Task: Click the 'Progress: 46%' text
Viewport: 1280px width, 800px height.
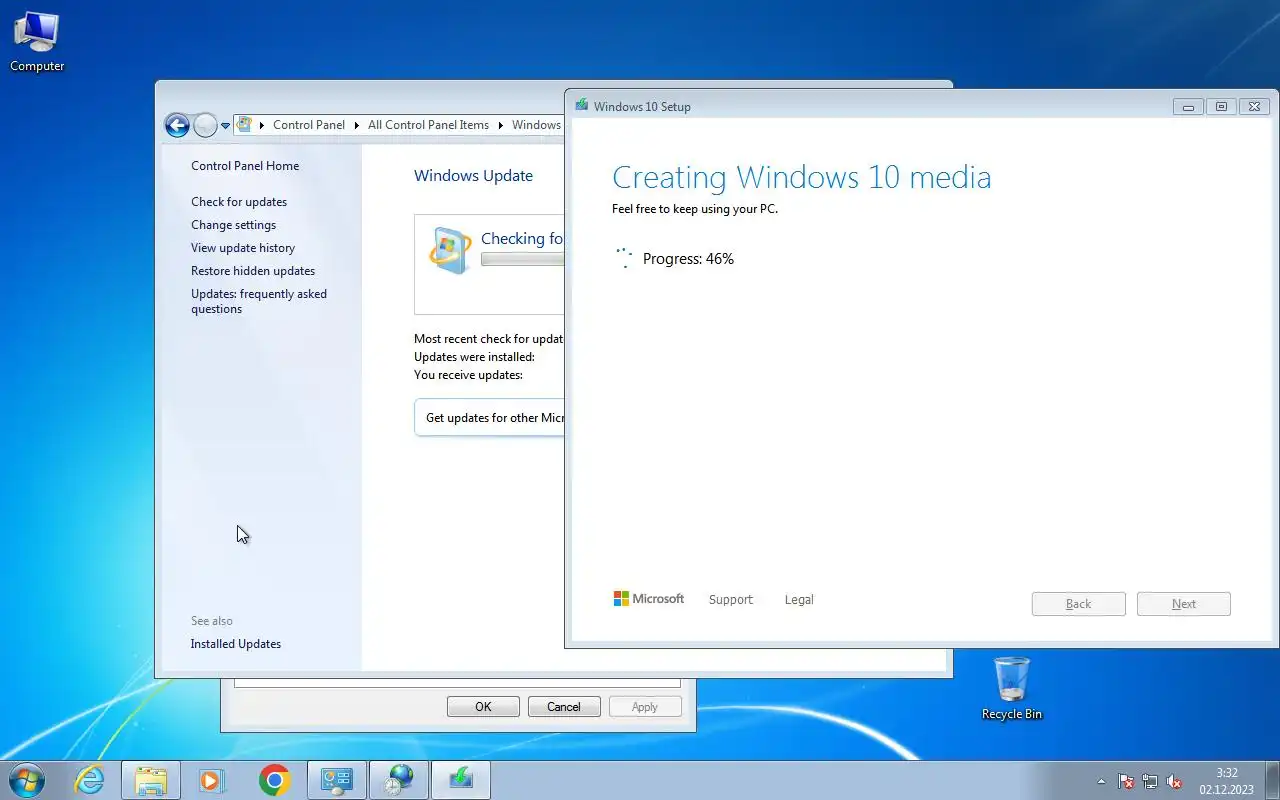Action: pyautogui.click(x=688, y=259)
